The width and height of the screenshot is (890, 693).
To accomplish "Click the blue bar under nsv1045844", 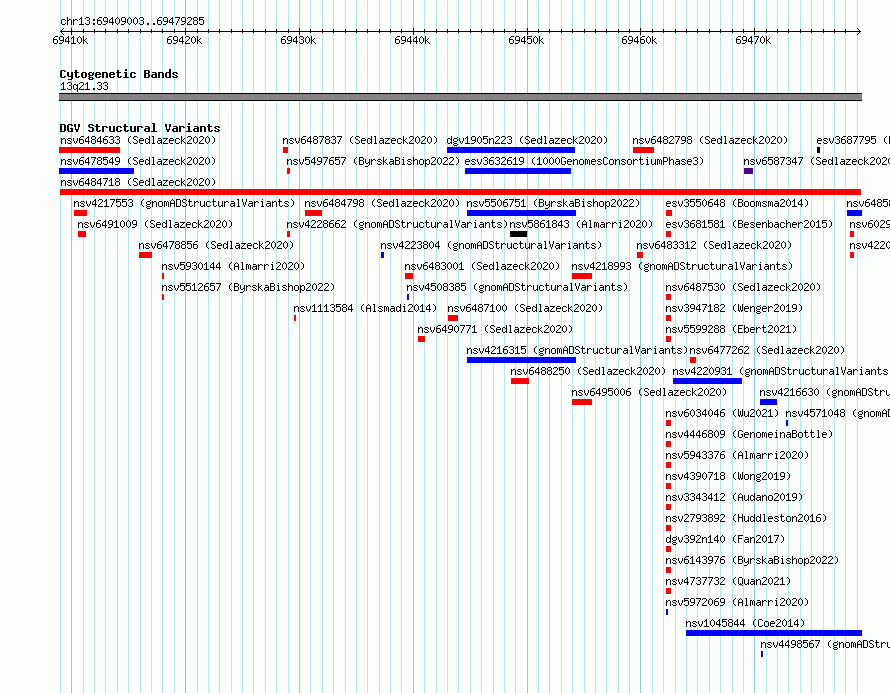I will point(774,633).
